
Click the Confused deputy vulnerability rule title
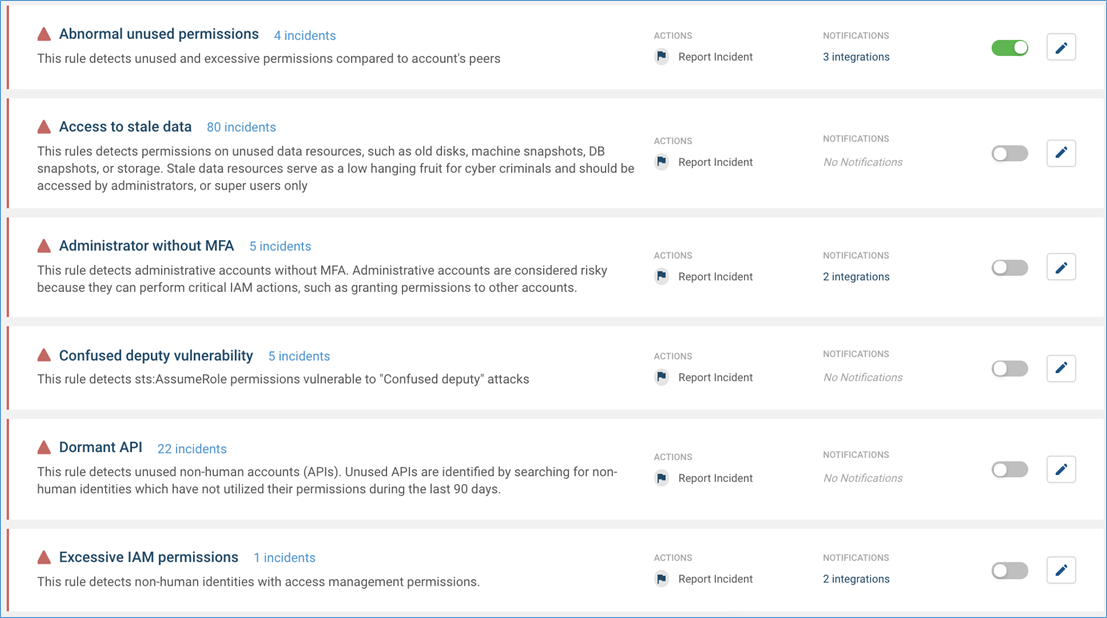[x=155, y=355]
